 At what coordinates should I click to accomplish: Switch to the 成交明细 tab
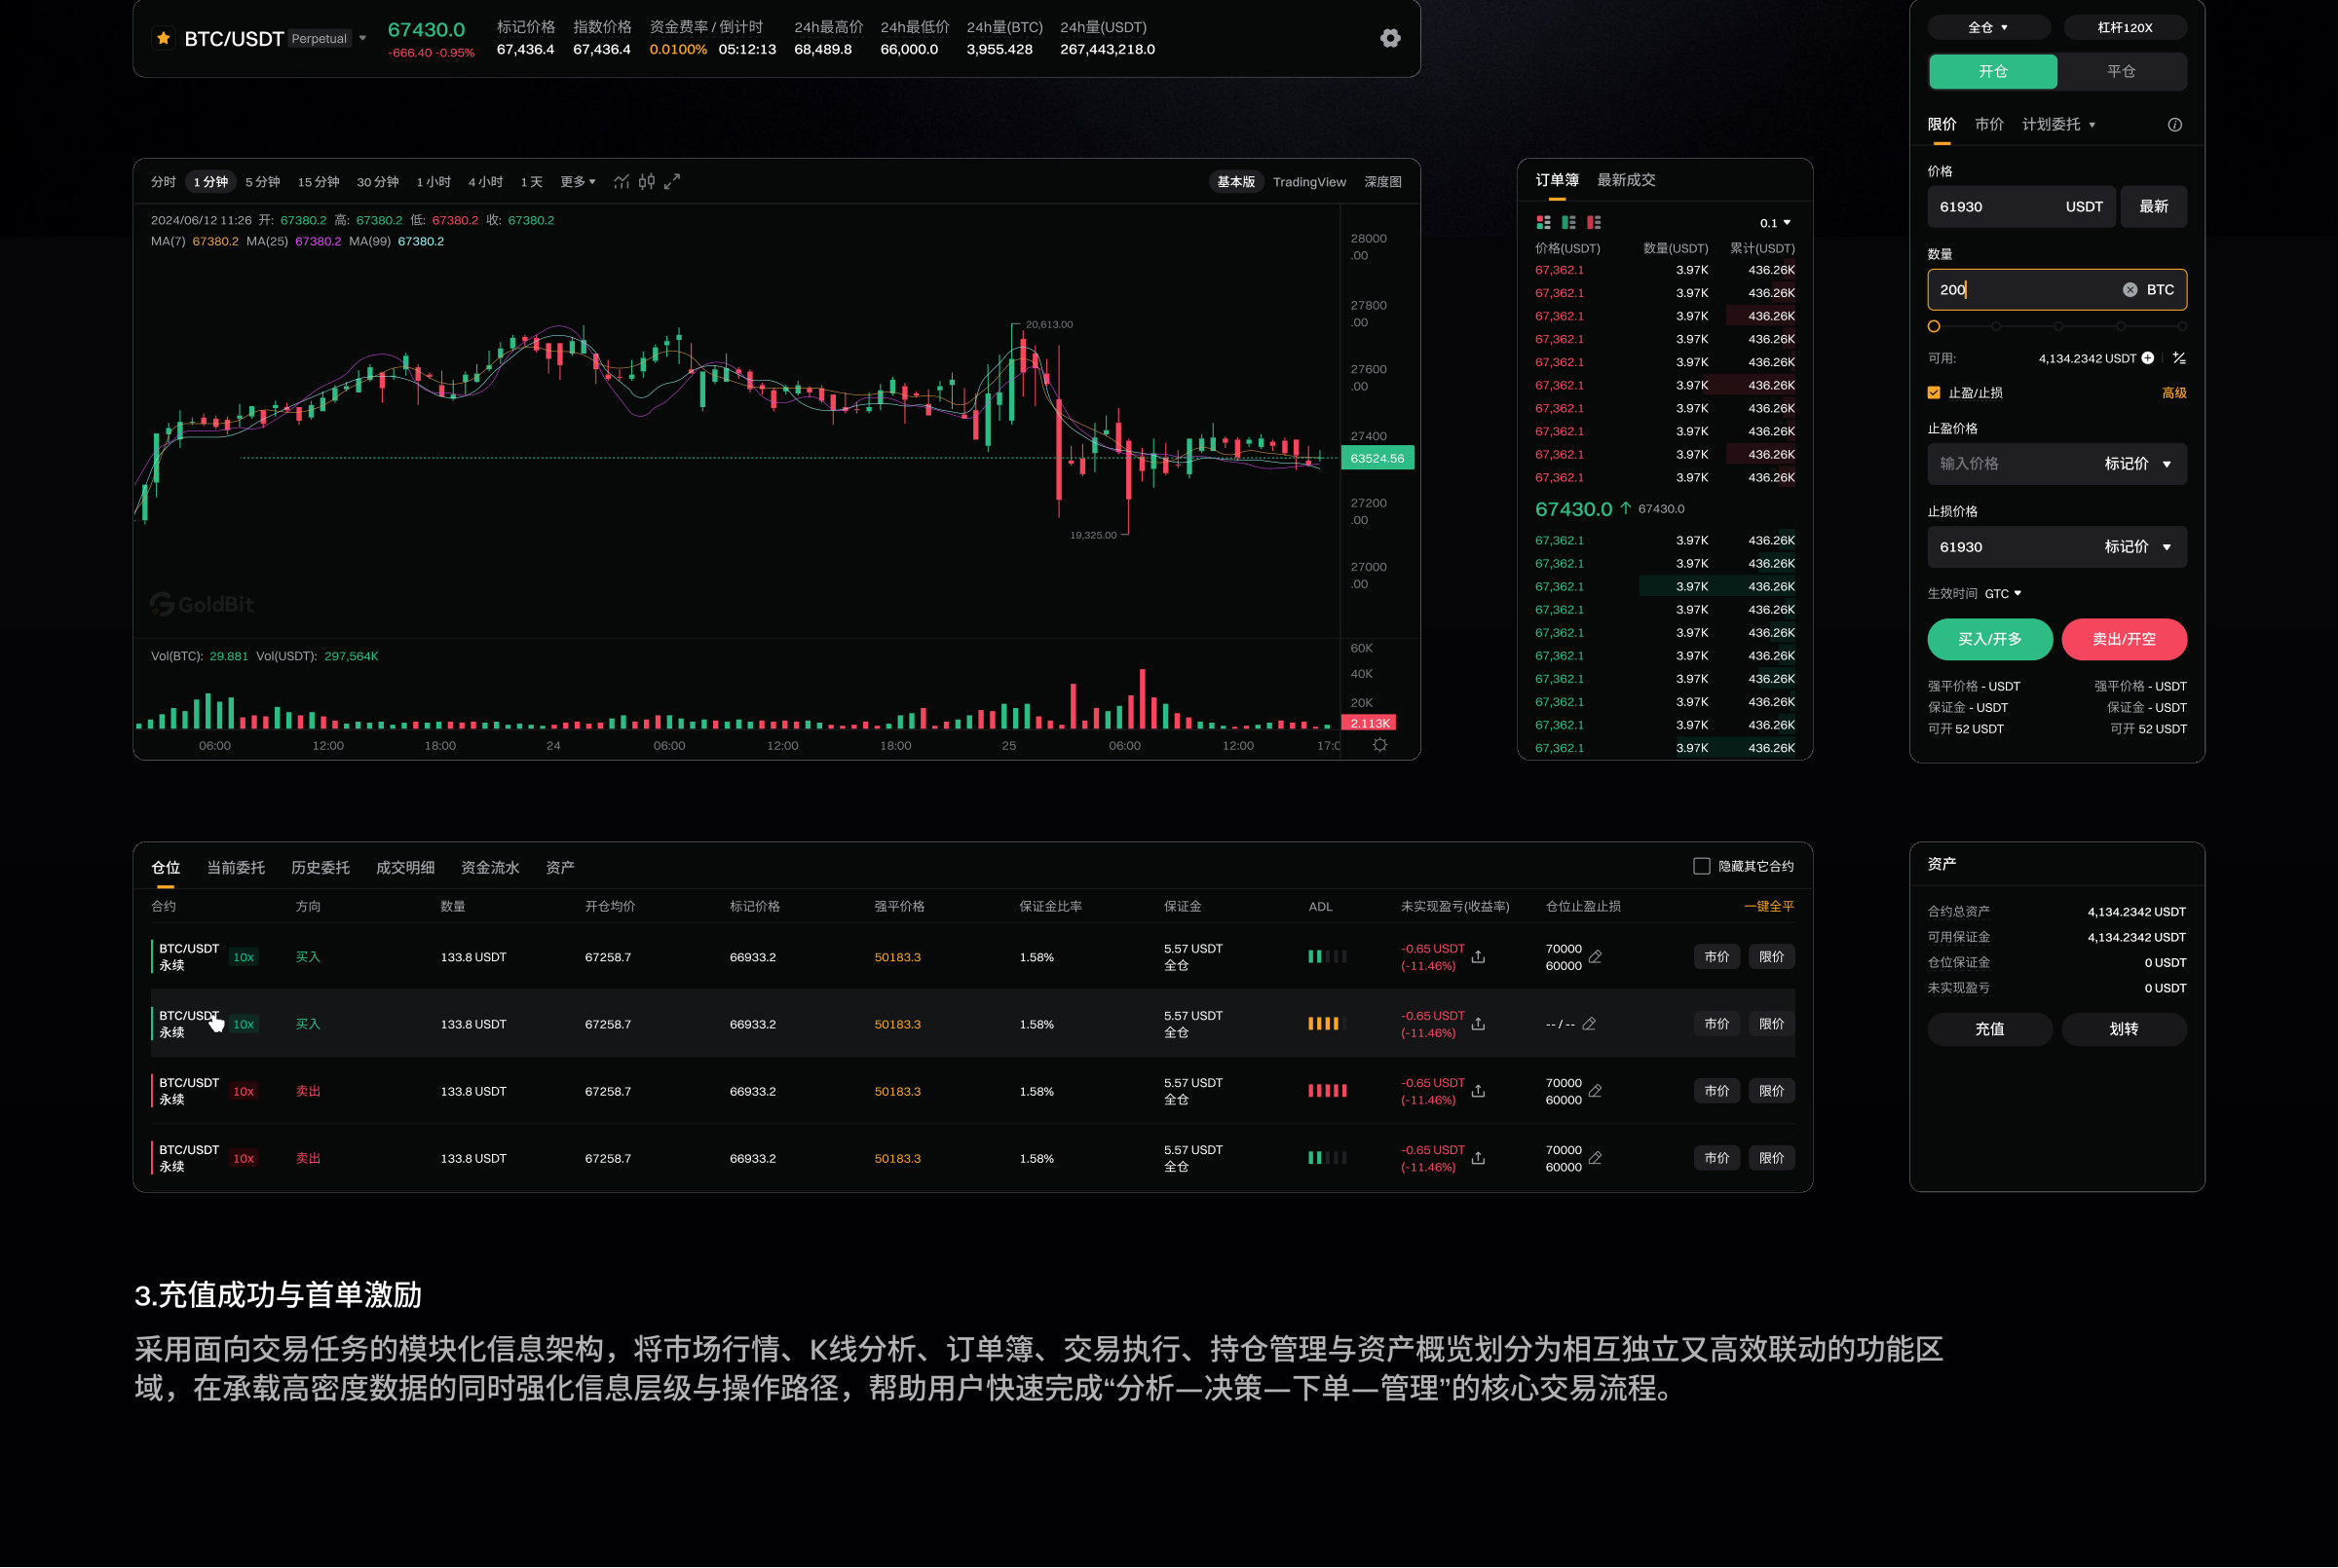coord(405,867)
